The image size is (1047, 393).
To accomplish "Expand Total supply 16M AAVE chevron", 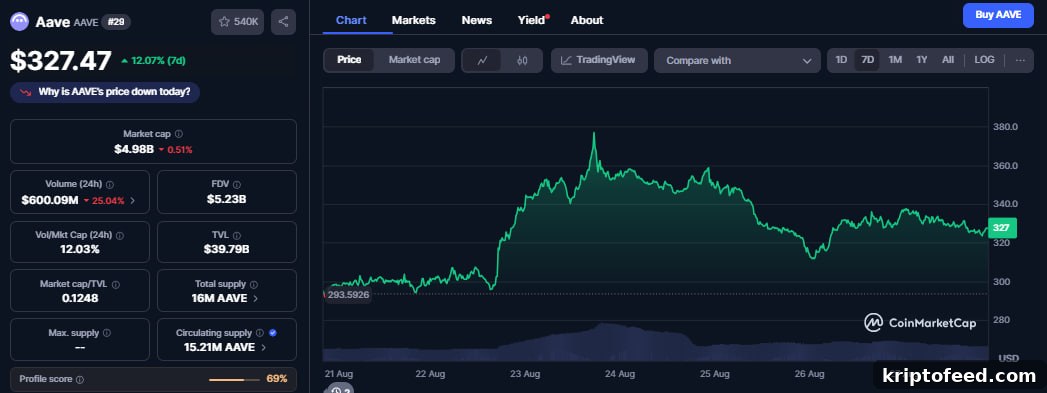I will 256,298.
